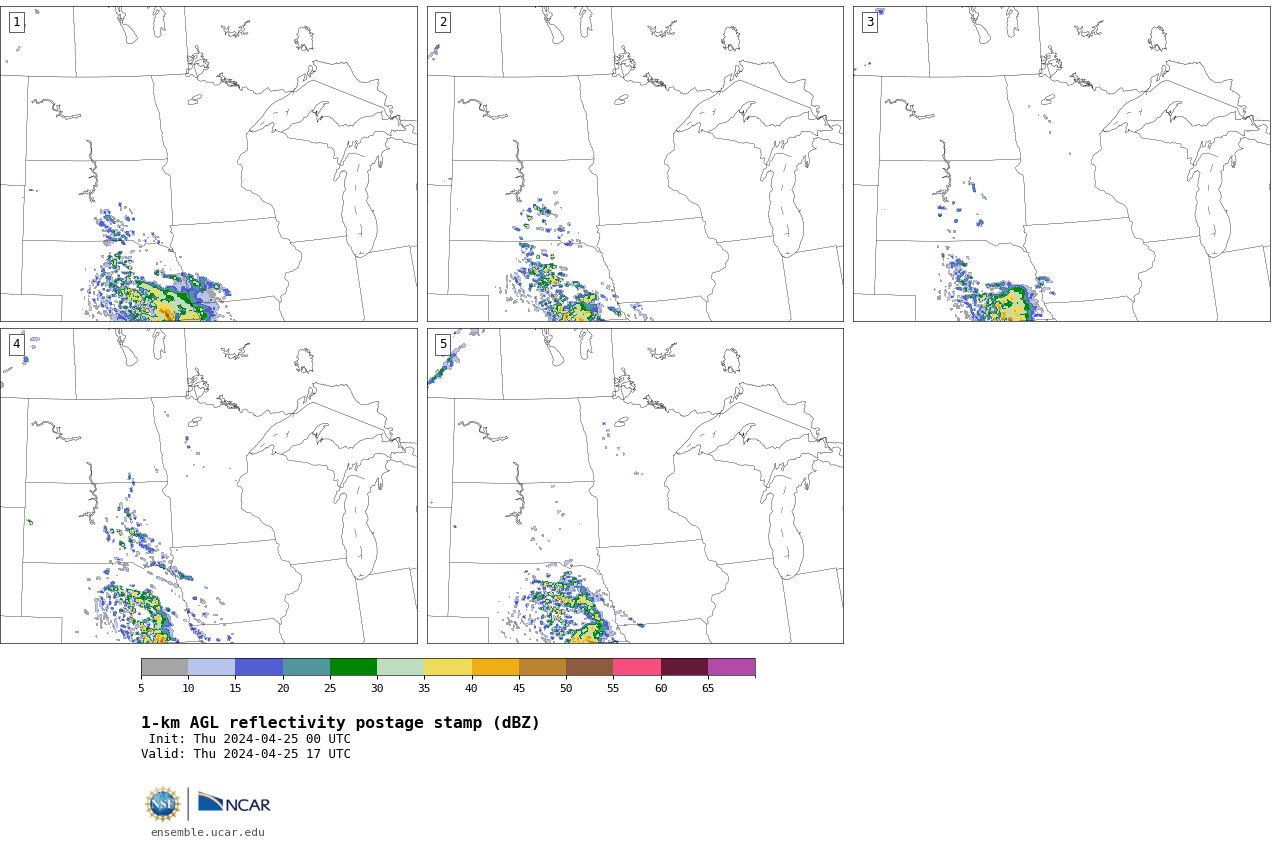This screenshot has height=844, width=1280.
Task: Click the colorbar tick label 50
Action: (566, 688)
